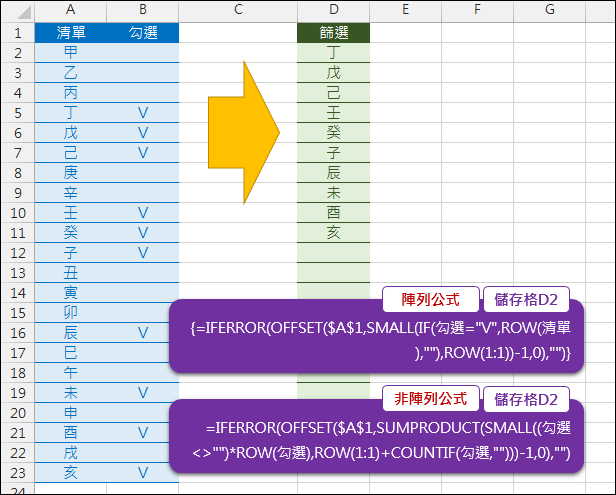Select row 23 header
Screen dimensions: 616x495
coord(18,473)
